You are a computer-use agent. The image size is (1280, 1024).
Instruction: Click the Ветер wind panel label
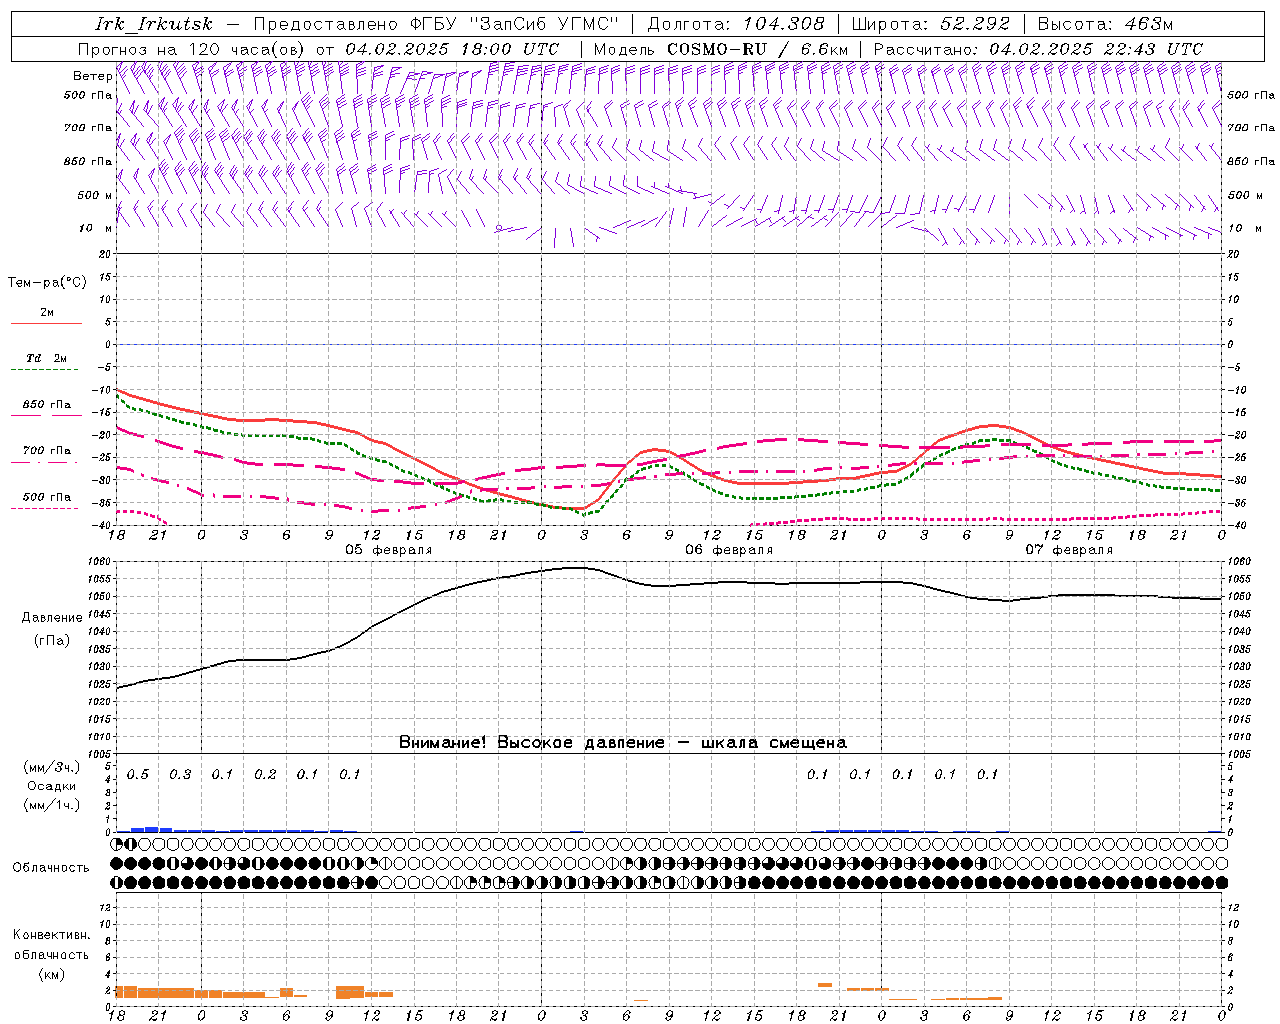pyautogui.click(x=92, y=76)
